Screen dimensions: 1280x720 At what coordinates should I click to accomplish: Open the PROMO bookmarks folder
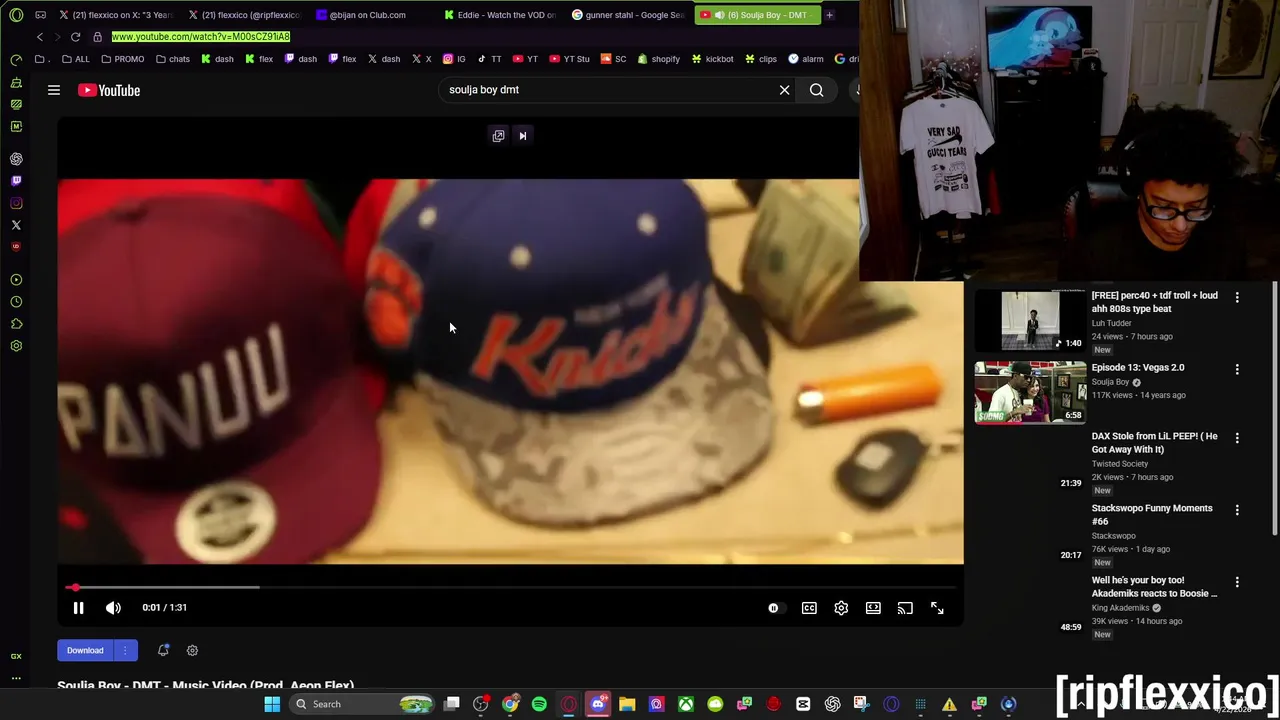tap(122, 59)
